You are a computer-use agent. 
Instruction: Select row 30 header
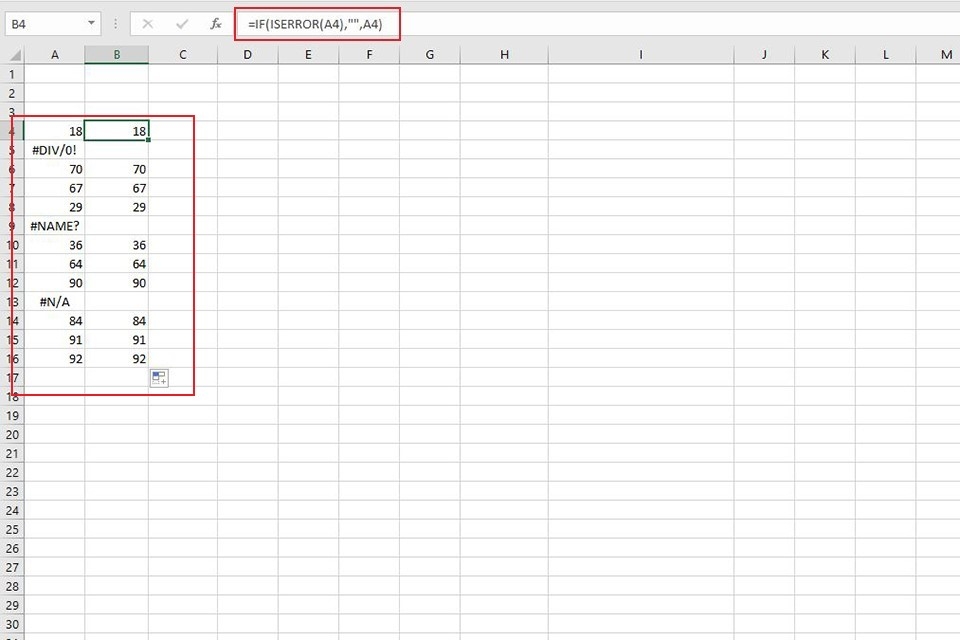point(12,625)
